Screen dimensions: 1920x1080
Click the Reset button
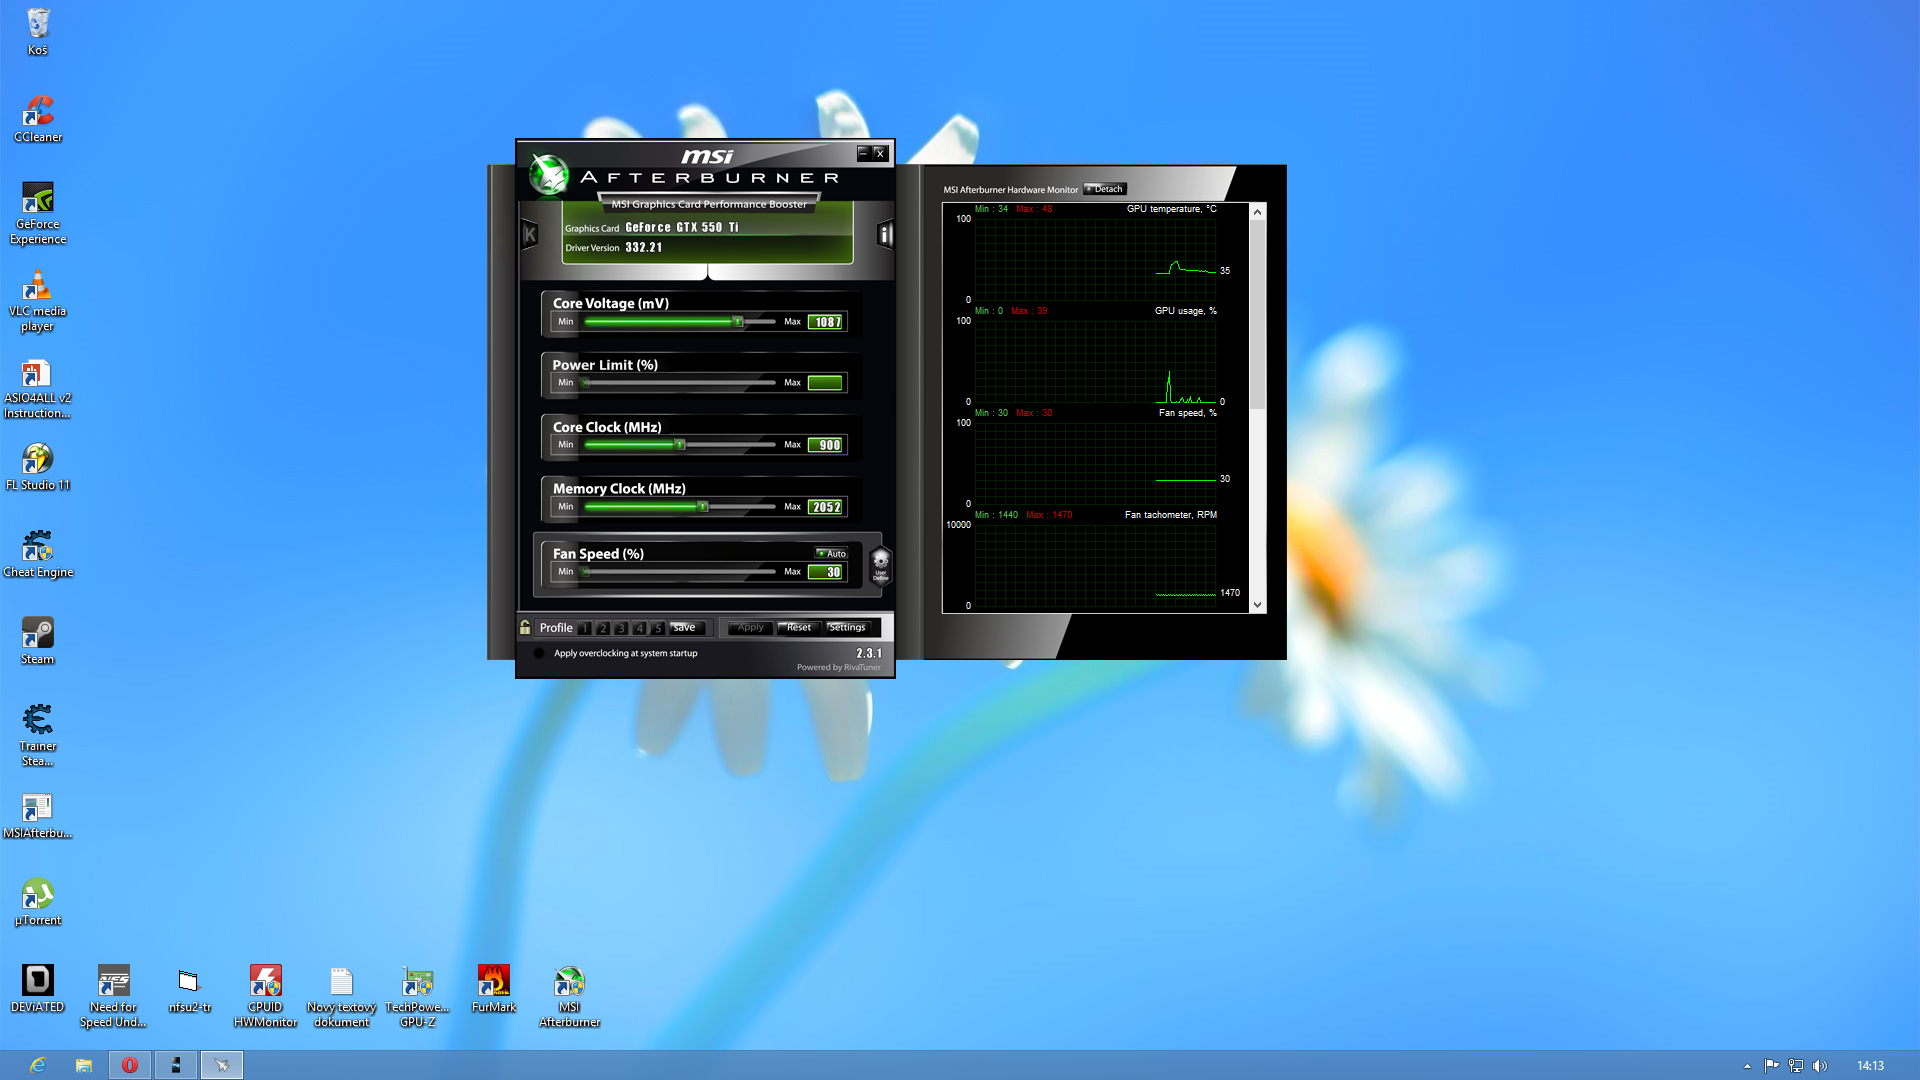[799, 628]
